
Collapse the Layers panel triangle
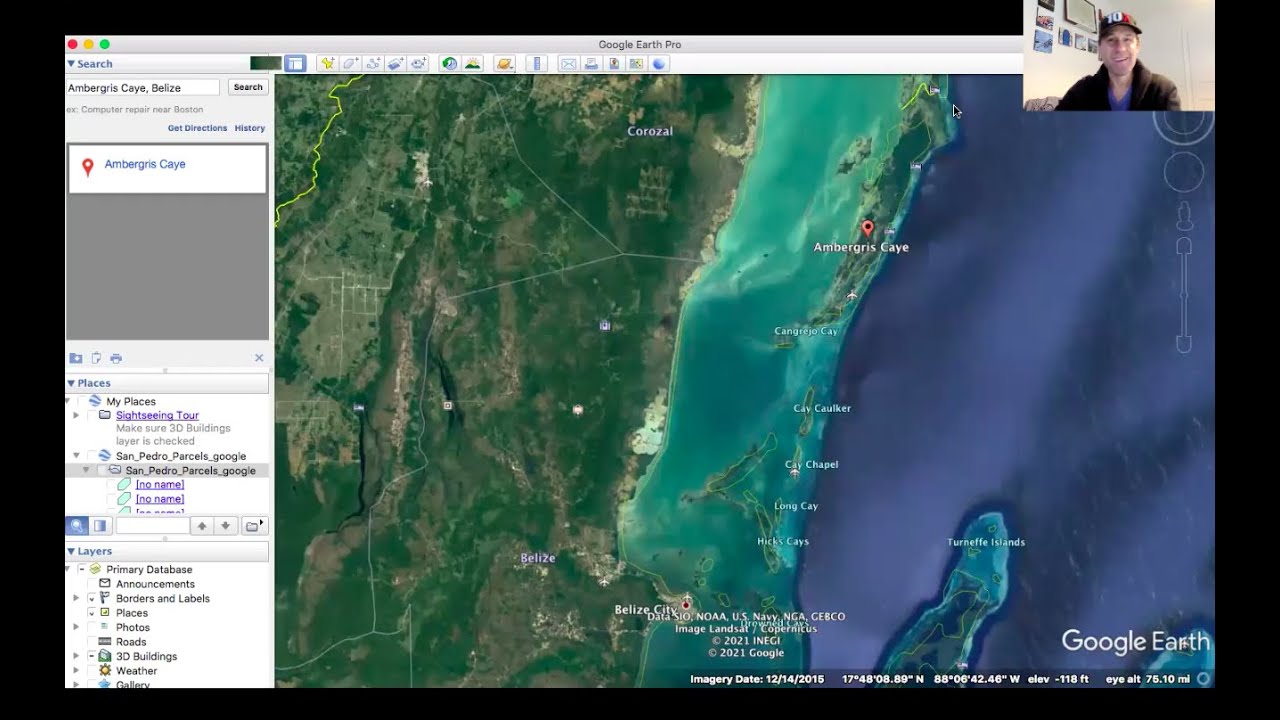(71, 551)
